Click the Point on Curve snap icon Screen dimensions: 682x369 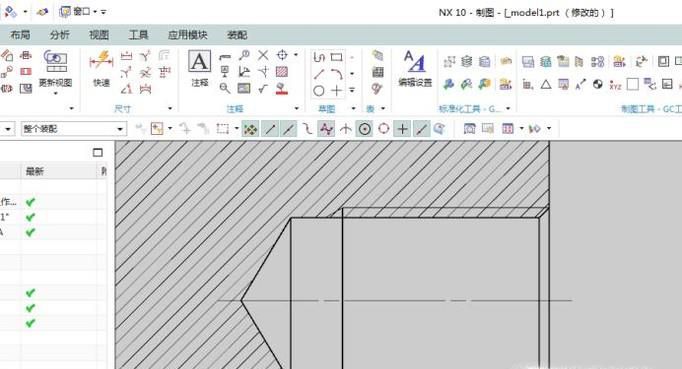point(421,129)
